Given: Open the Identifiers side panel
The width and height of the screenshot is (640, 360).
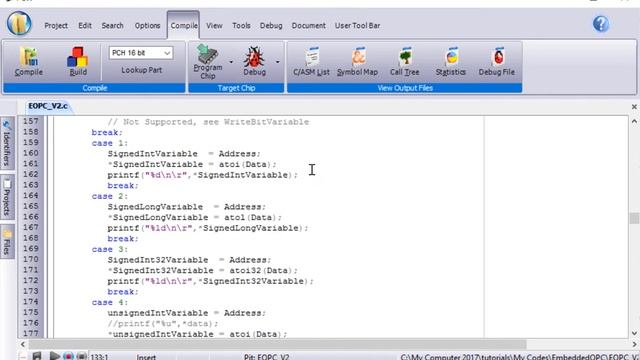Looking at the screenshot, I should point(7,143).
